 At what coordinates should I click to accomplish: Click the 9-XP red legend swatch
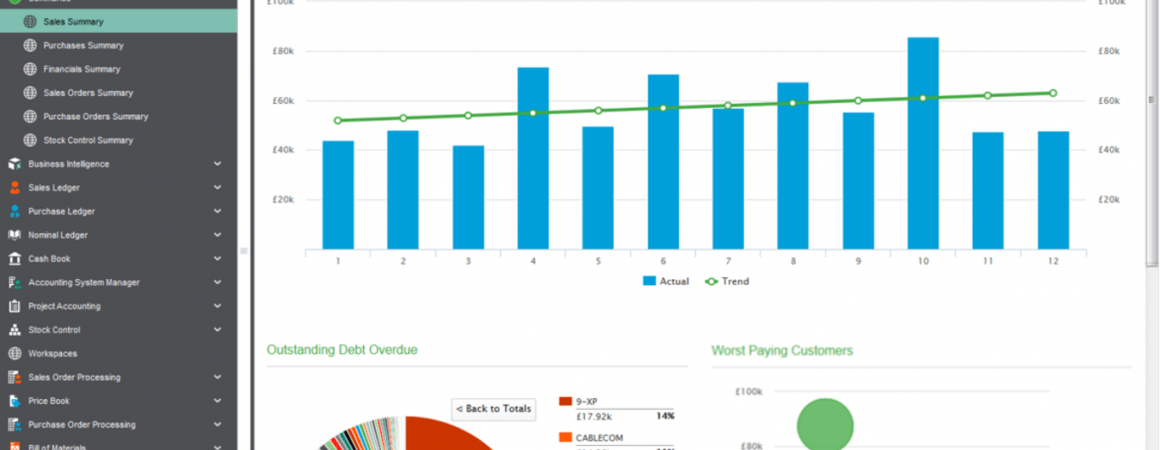coord(565,401)
